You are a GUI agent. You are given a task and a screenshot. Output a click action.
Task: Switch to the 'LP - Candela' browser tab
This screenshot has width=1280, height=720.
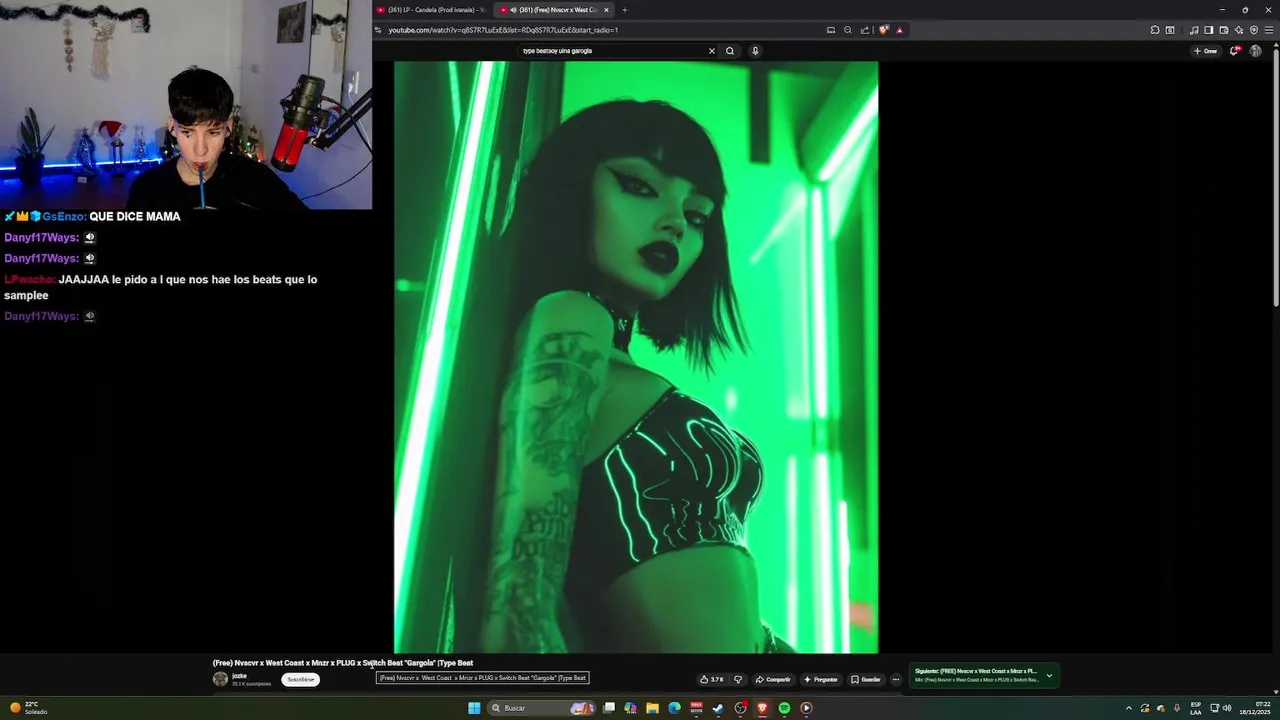point(432,10)
